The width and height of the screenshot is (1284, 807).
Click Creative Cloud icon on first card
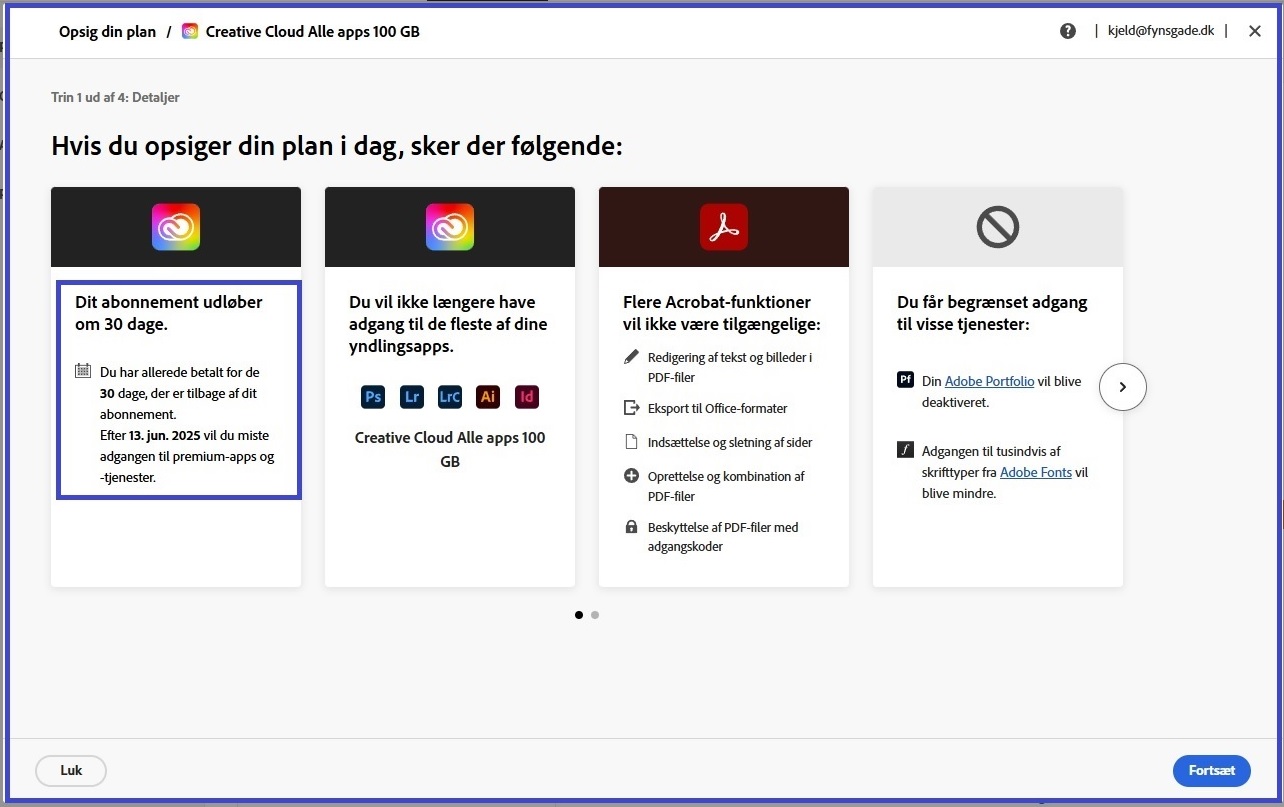click(176, 227)
